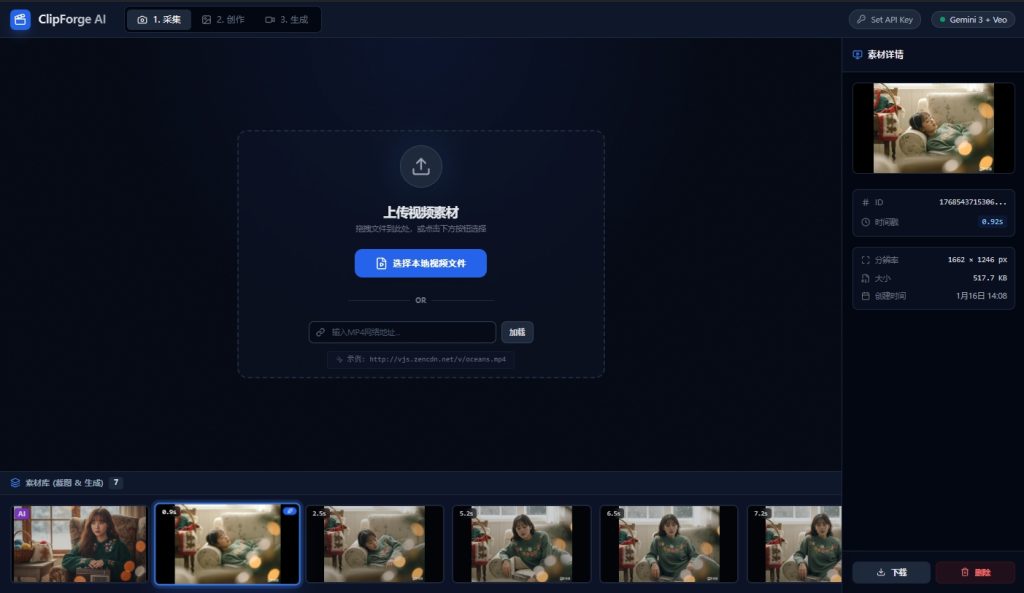The image size is (1024, 593).
Task: Click the resolution icon beside 分辨率
Action: click(x=865, y=260)
